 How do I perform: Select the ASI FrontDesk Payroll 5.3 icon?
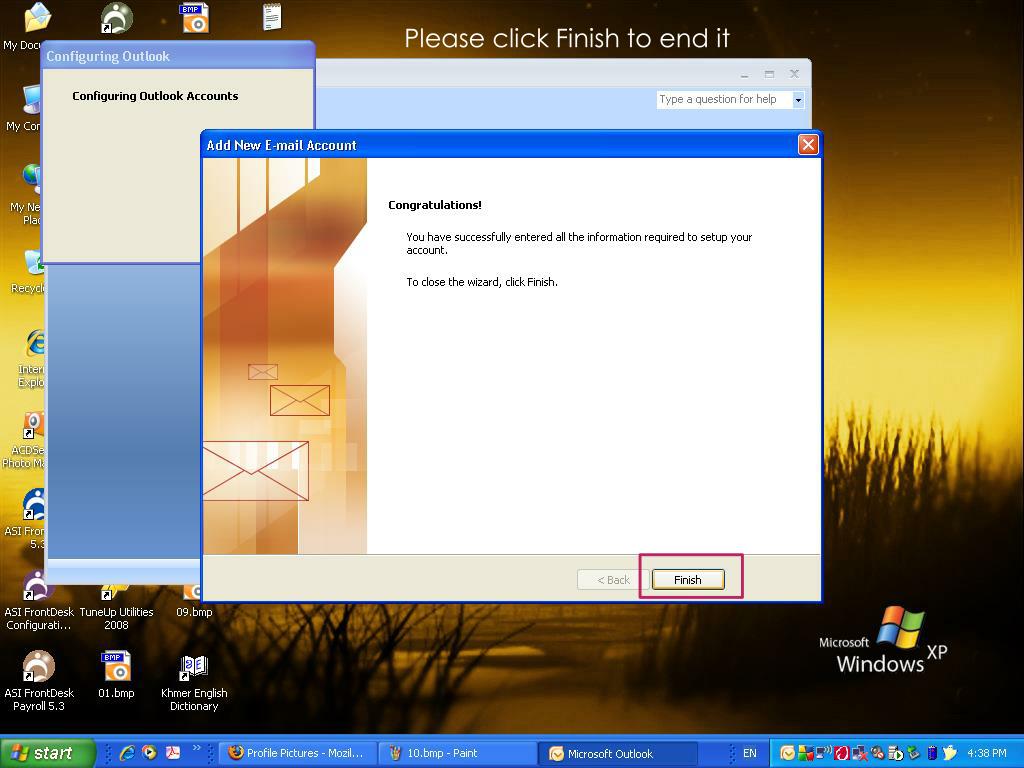(39, 666)
